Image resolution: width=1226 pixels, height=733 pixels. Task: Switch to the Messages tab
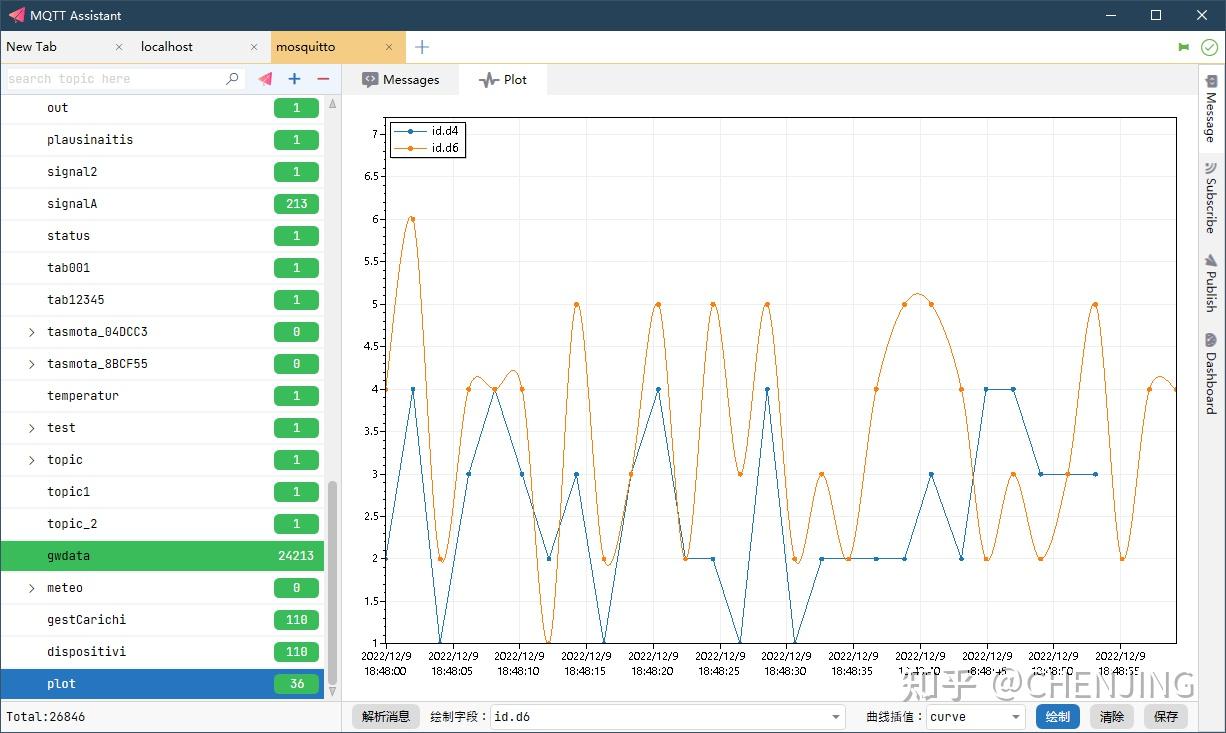pos(402,78)
